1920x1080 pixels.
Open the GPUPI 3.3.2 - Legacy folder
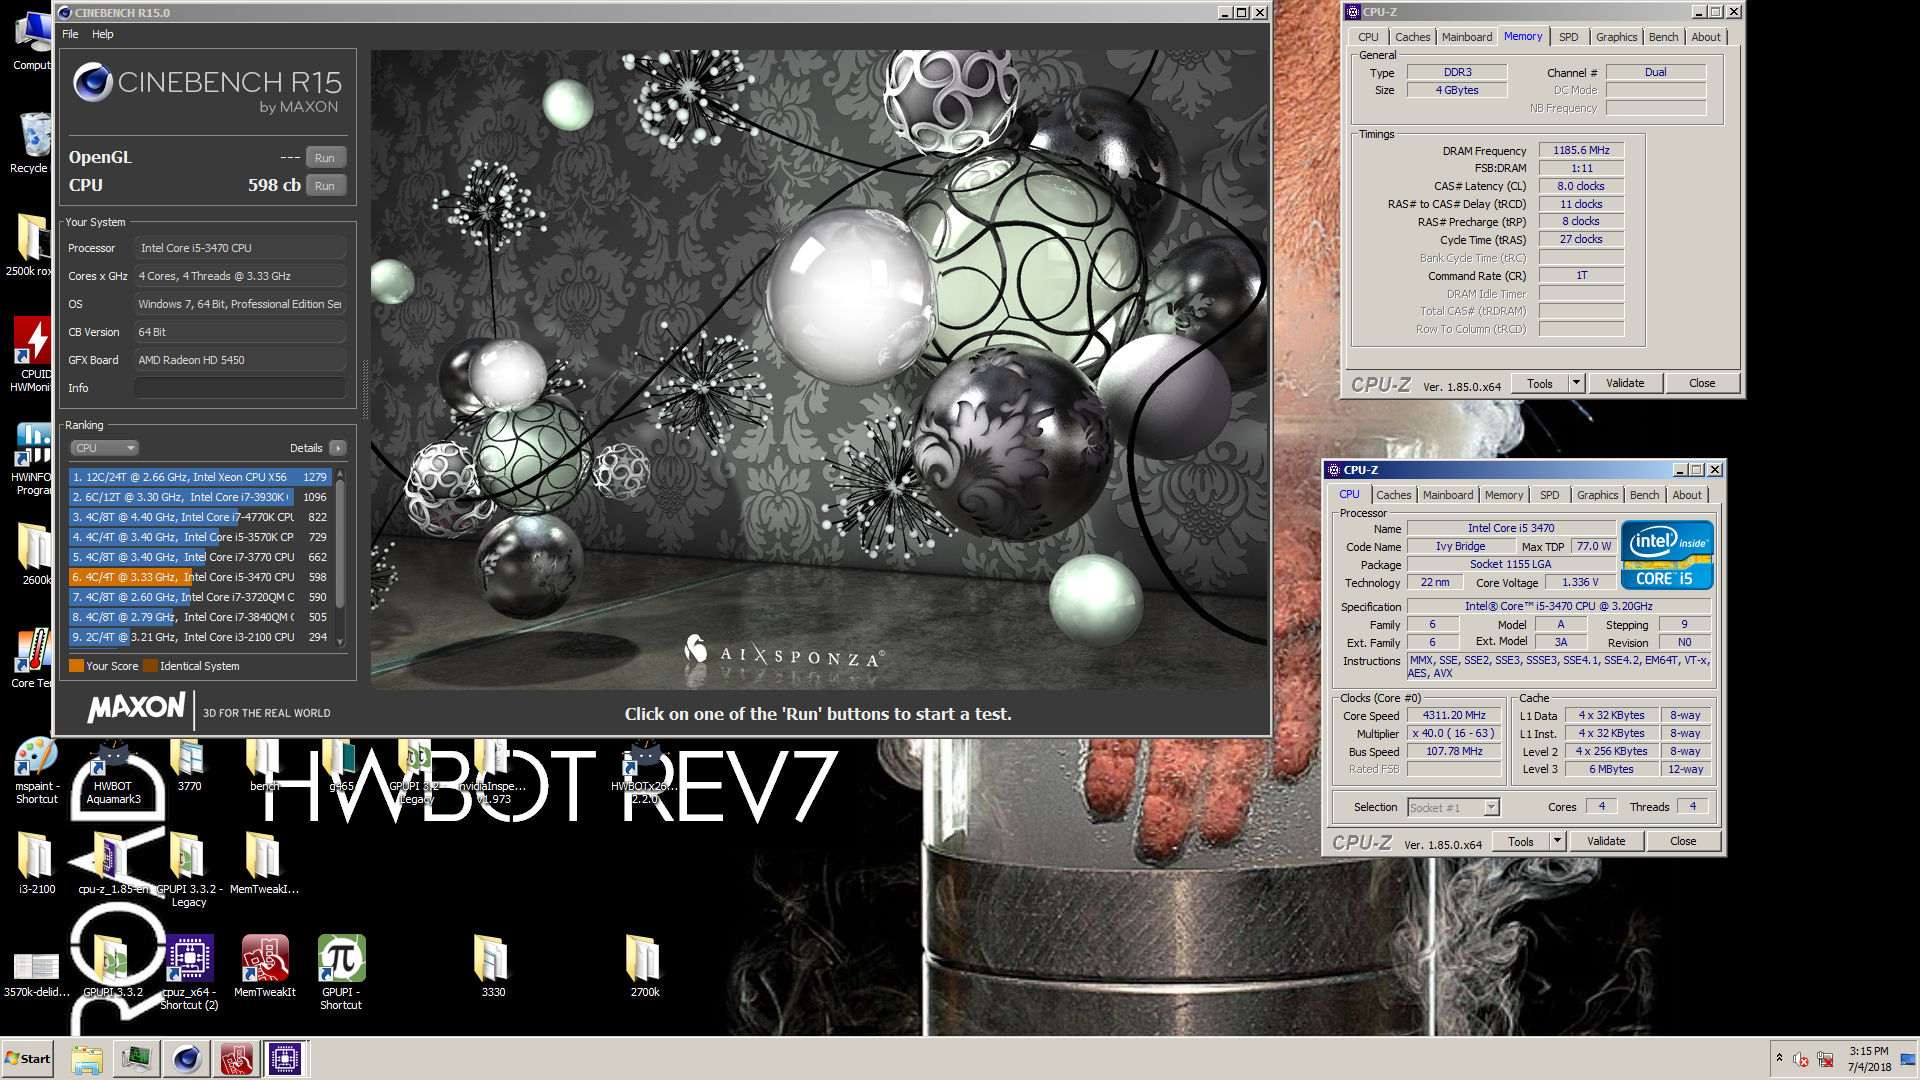pos(188,870)
